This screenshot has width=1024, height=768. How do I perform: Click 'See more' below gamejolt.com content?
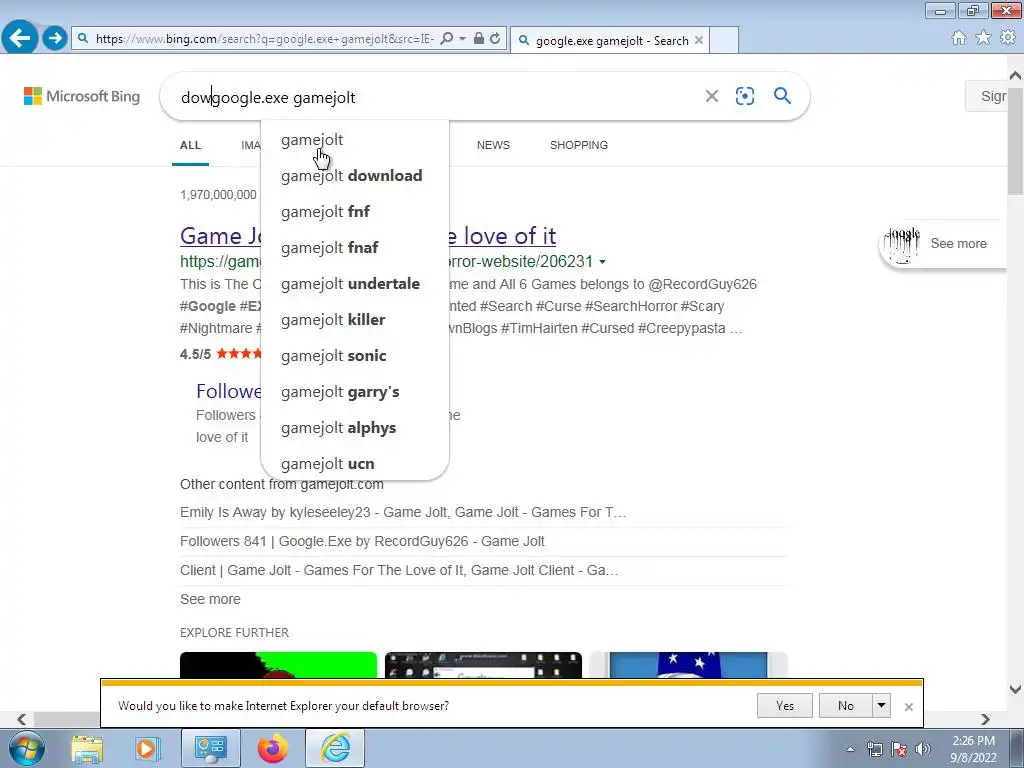(210, 599)
